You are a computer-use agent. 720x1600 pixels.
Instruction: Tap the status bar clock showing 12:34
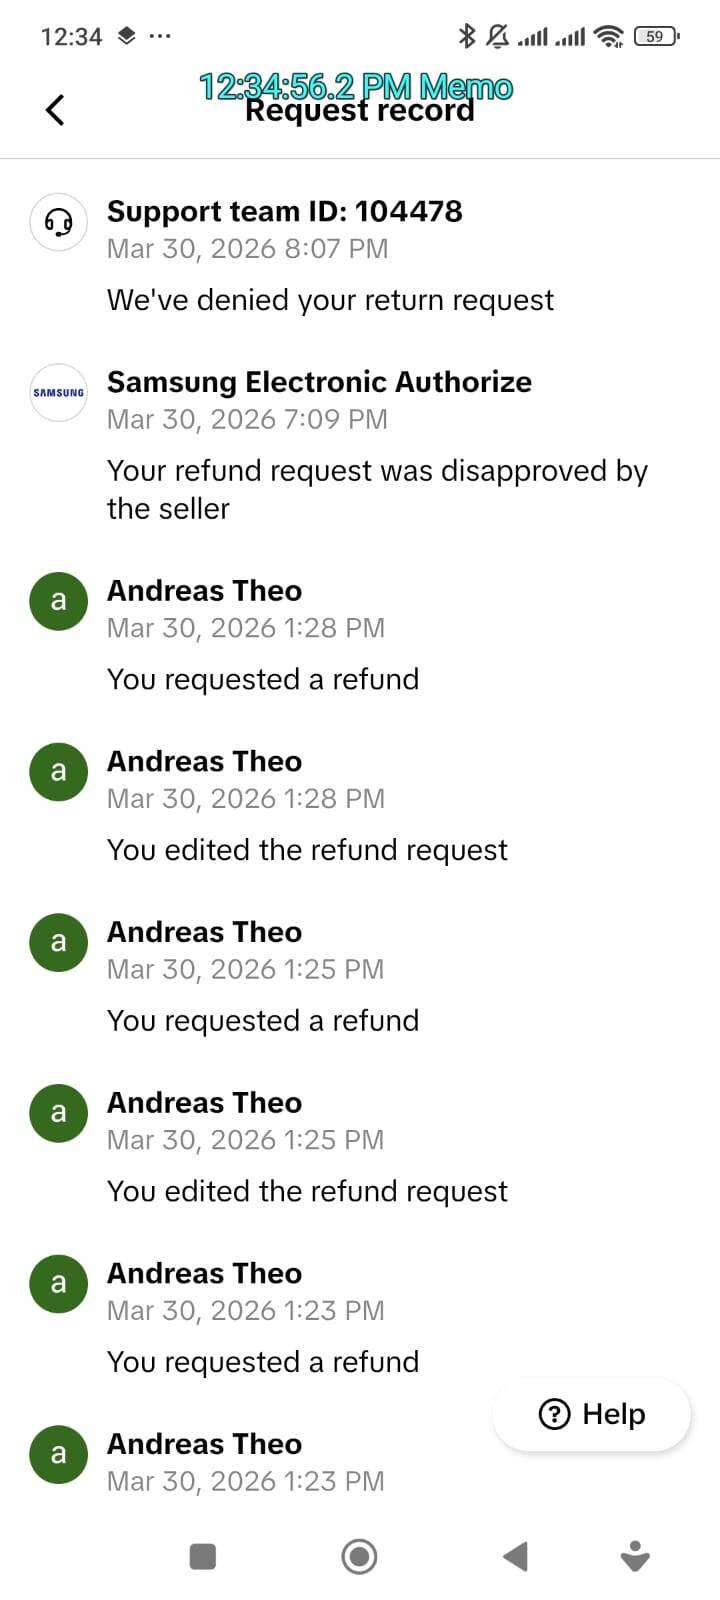[71, 37]
